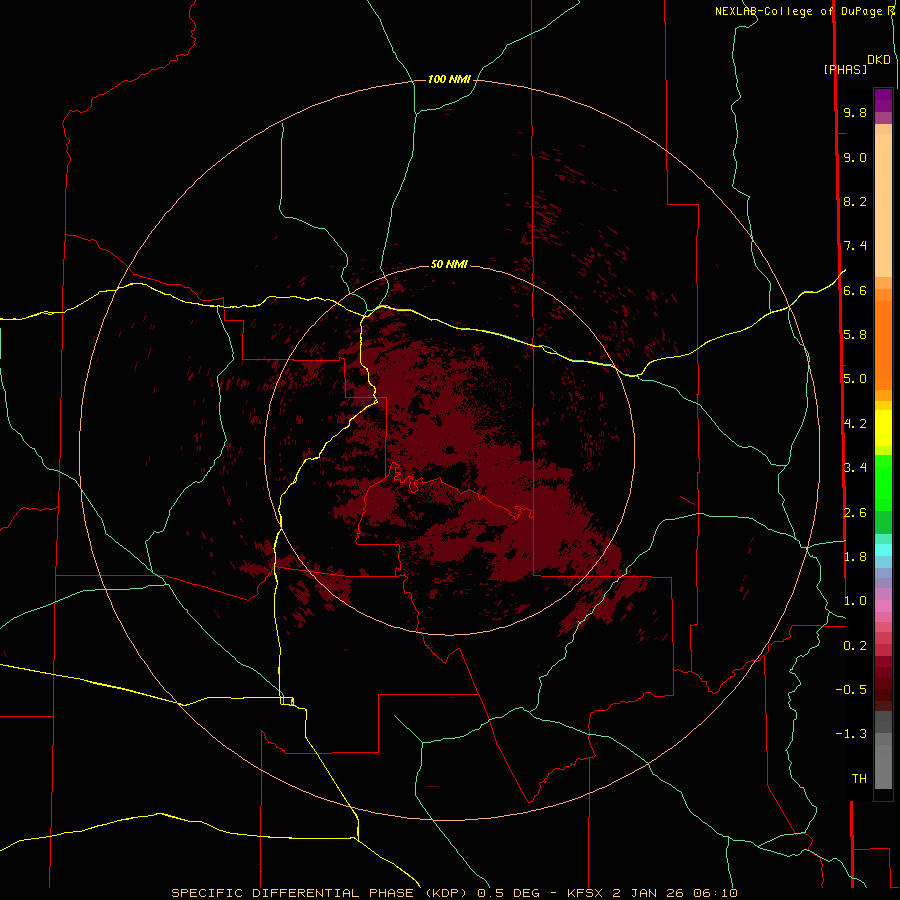The image size is (900, 900).
Task: Click the 5.0 value on the scale
Action: (x=855, y=379)
